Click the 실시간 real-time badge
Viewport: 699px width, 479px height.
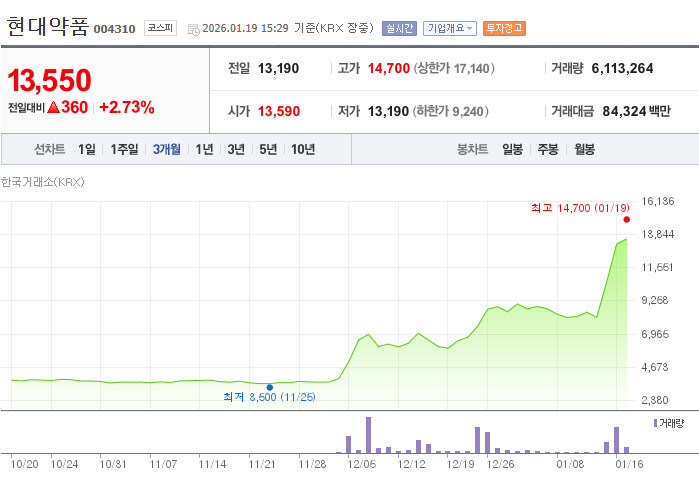pyautogui.click(x=399, y=29)
